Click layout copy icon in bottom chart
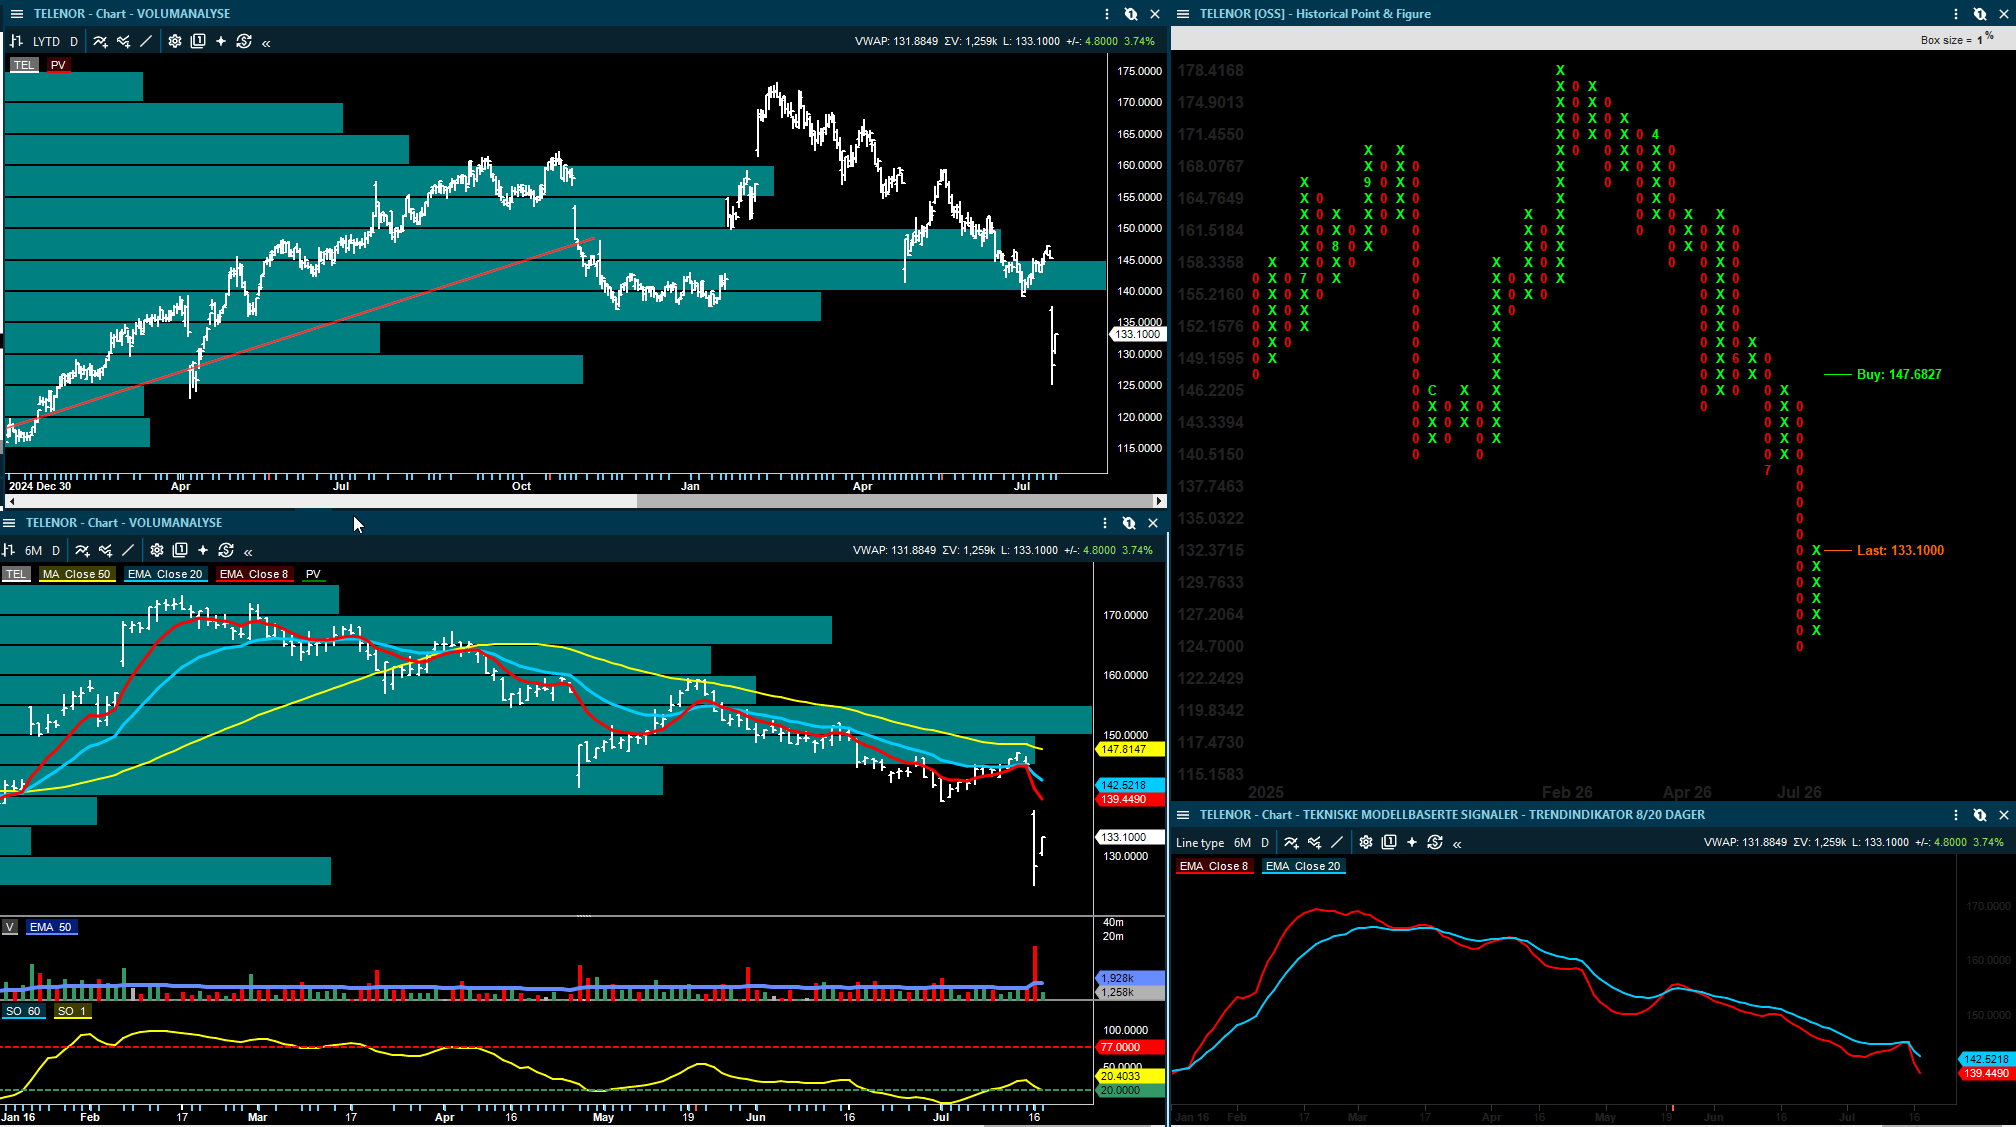 tap(180, 550)
